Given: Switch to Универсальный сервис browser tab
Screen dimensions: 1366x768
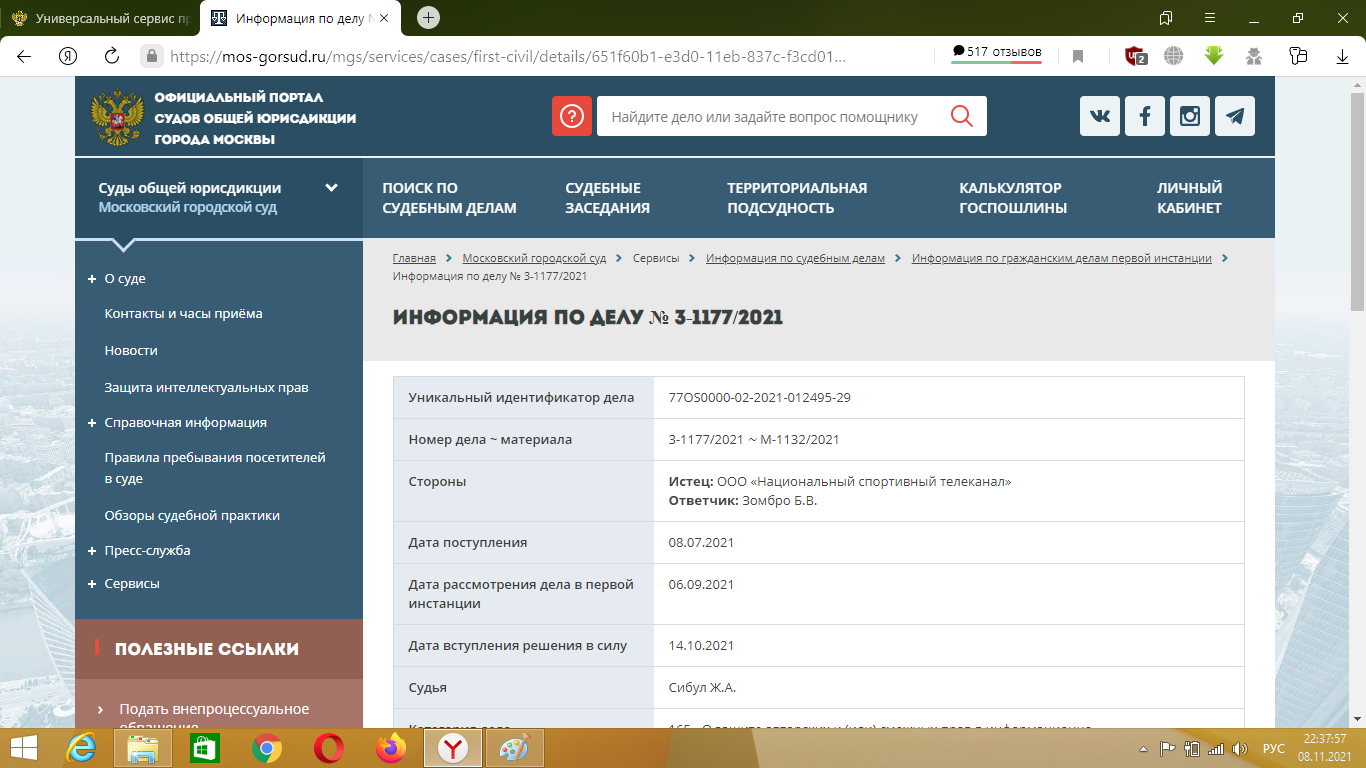Looking at the screenshot, I should pos(100,18).
